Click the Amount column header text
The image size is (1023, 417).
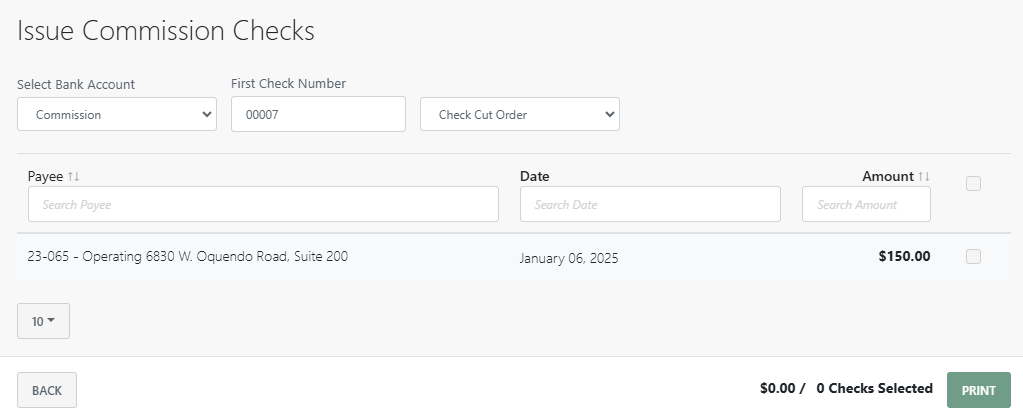pos(887,176)
